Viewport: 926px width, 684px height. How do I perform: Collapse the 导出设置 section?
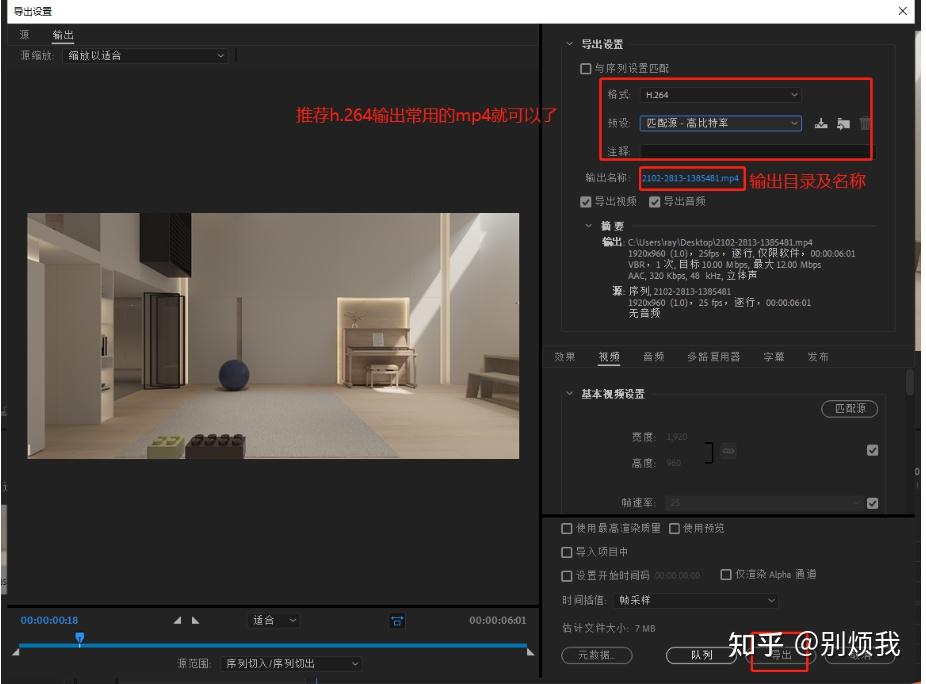[569, 44]
